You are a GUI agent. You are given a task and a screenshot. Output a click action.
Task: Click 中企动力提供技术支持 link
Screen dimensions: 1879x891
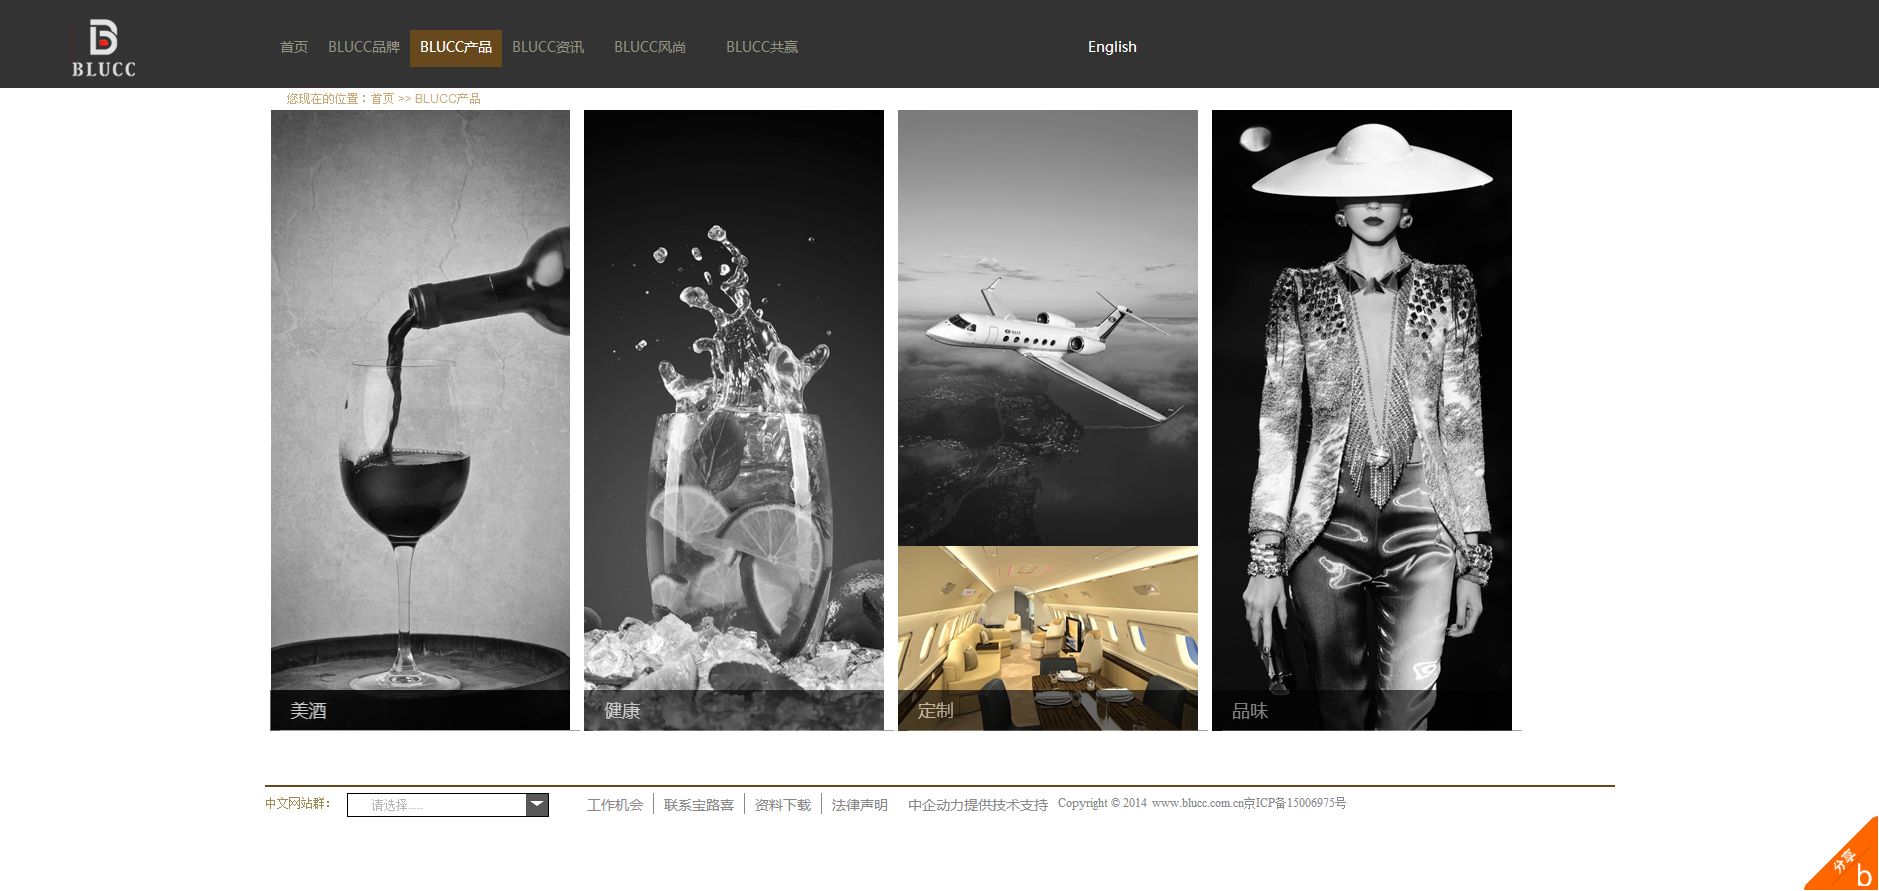(978, 805)
